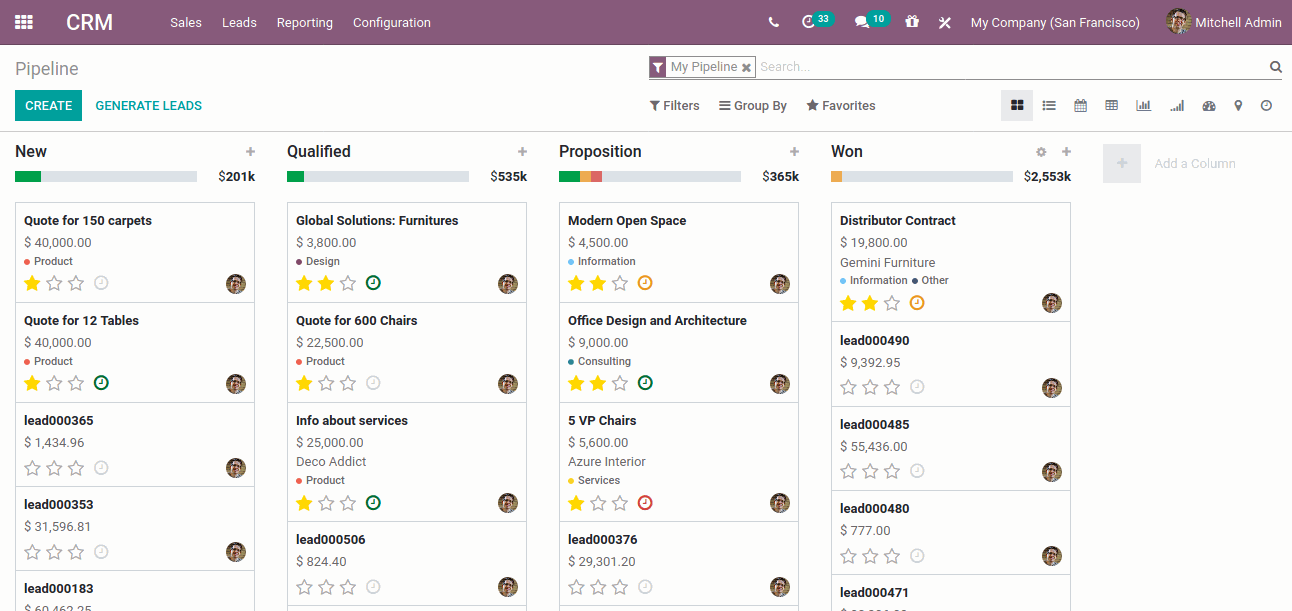Viewport: 1292px width, 611px height.
Task: Switch to list view
Action: 1049,105
